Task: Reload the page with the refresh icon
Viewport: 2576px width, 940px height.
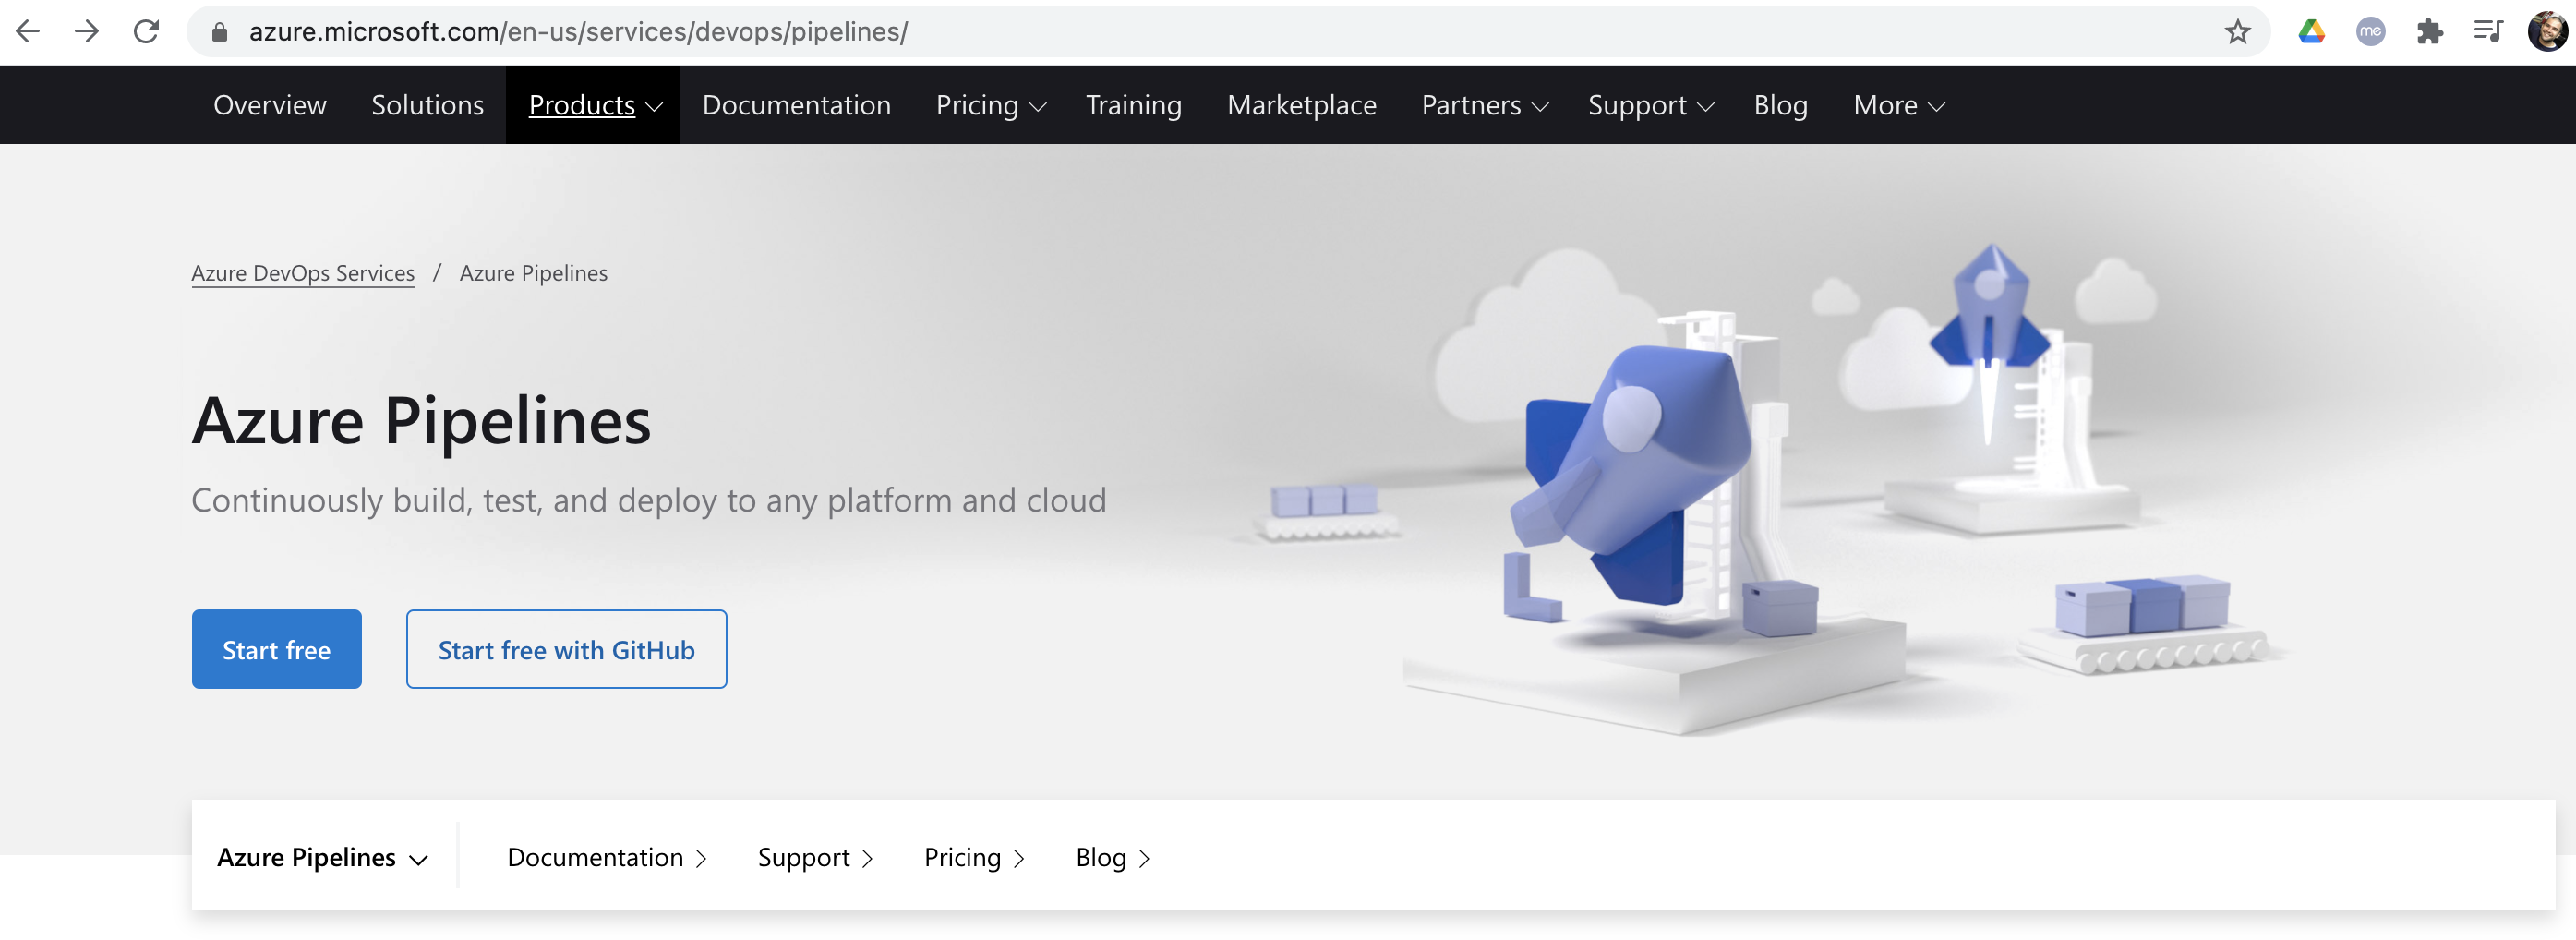Action: pyautogui.click(x=146, y=31)
